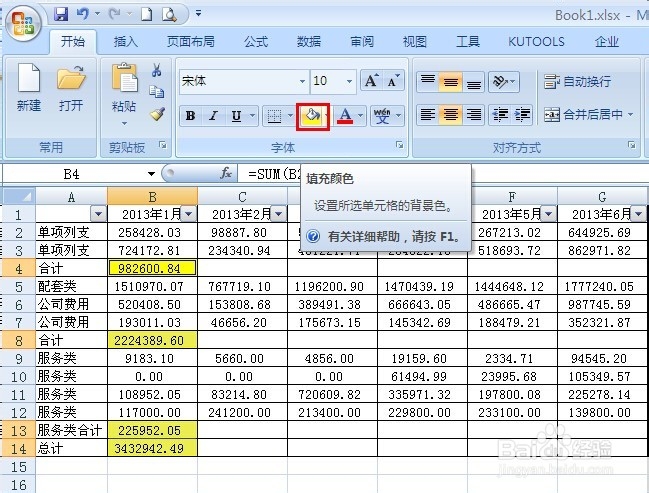This screenshot has height=493, width=649.
Task: Expand the font color dropdown arrow
Action: [360, 116]
